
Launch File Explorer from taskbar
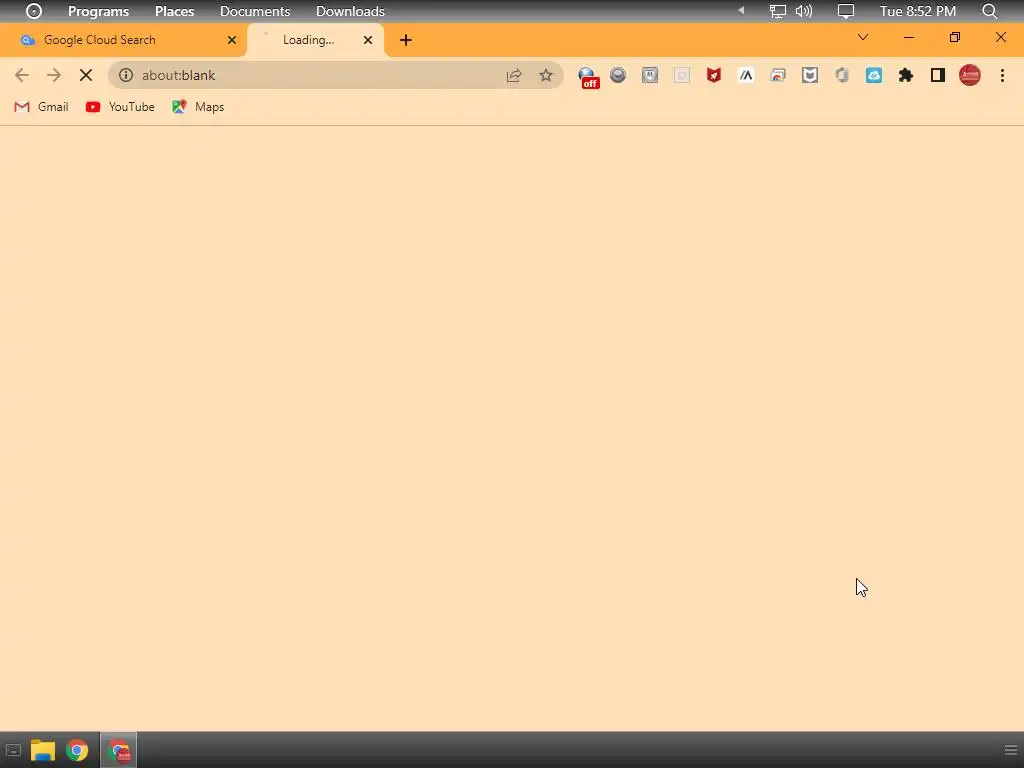(43, 751)
